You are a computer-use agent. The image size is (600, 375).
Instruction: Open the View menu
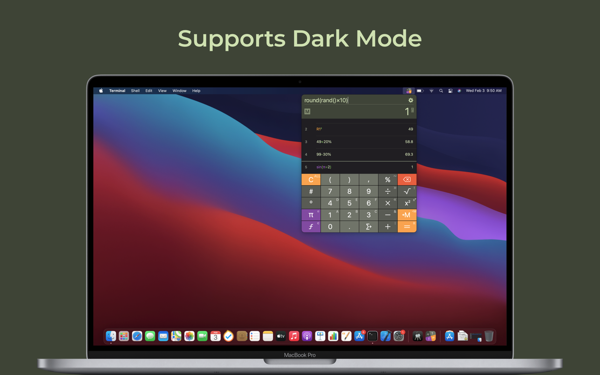tap(162, 91)
